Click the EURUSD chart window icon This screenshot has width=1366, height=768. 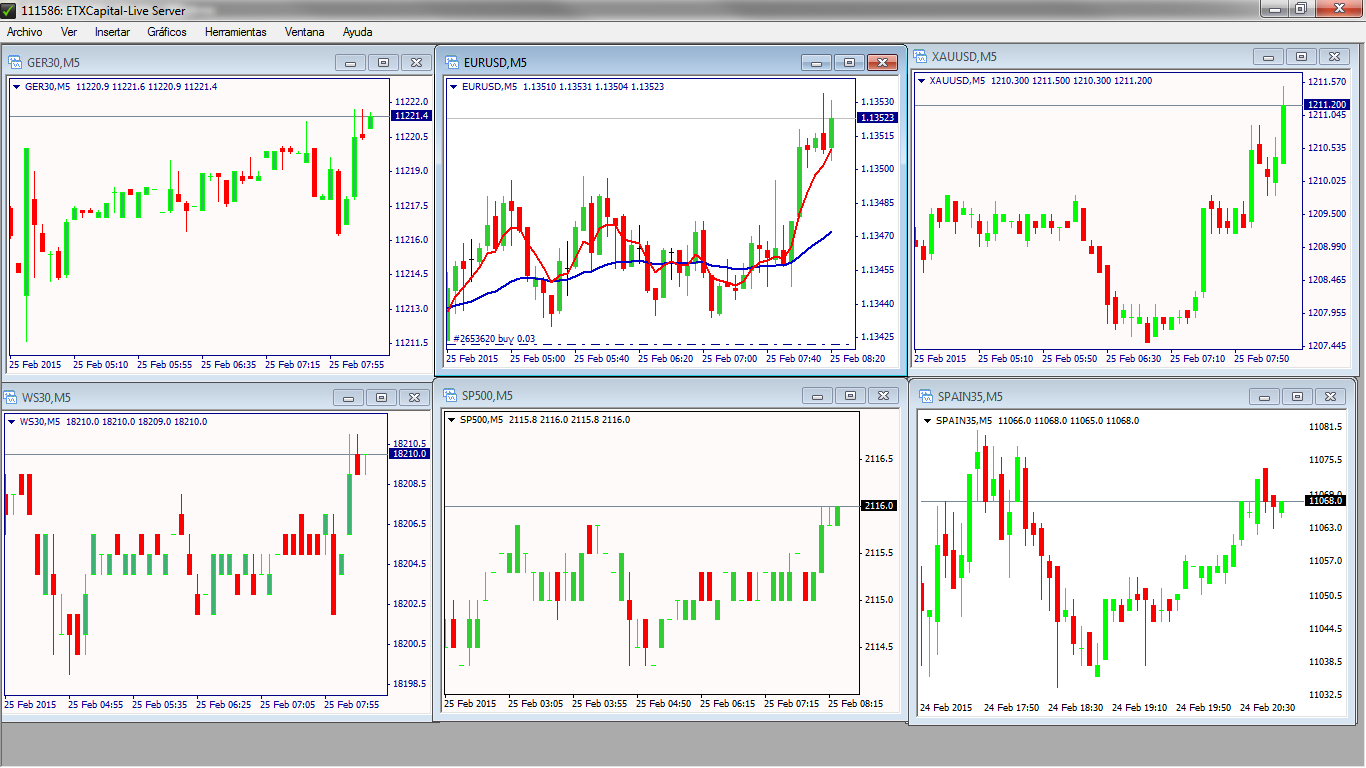coord(450,62)
